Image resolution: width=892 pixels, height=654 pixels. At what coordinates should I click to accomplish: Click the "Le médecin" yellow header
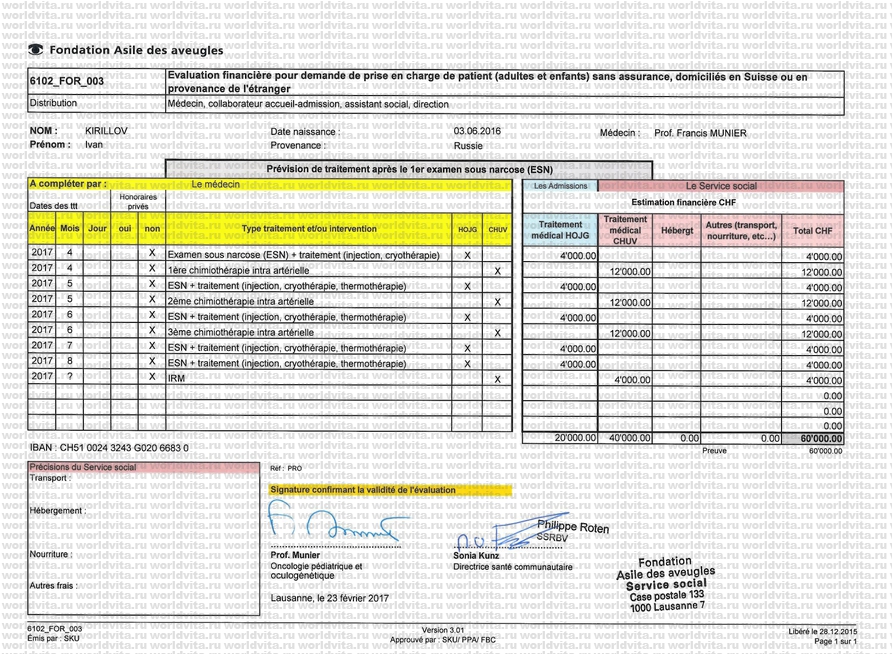pos(215,184)
